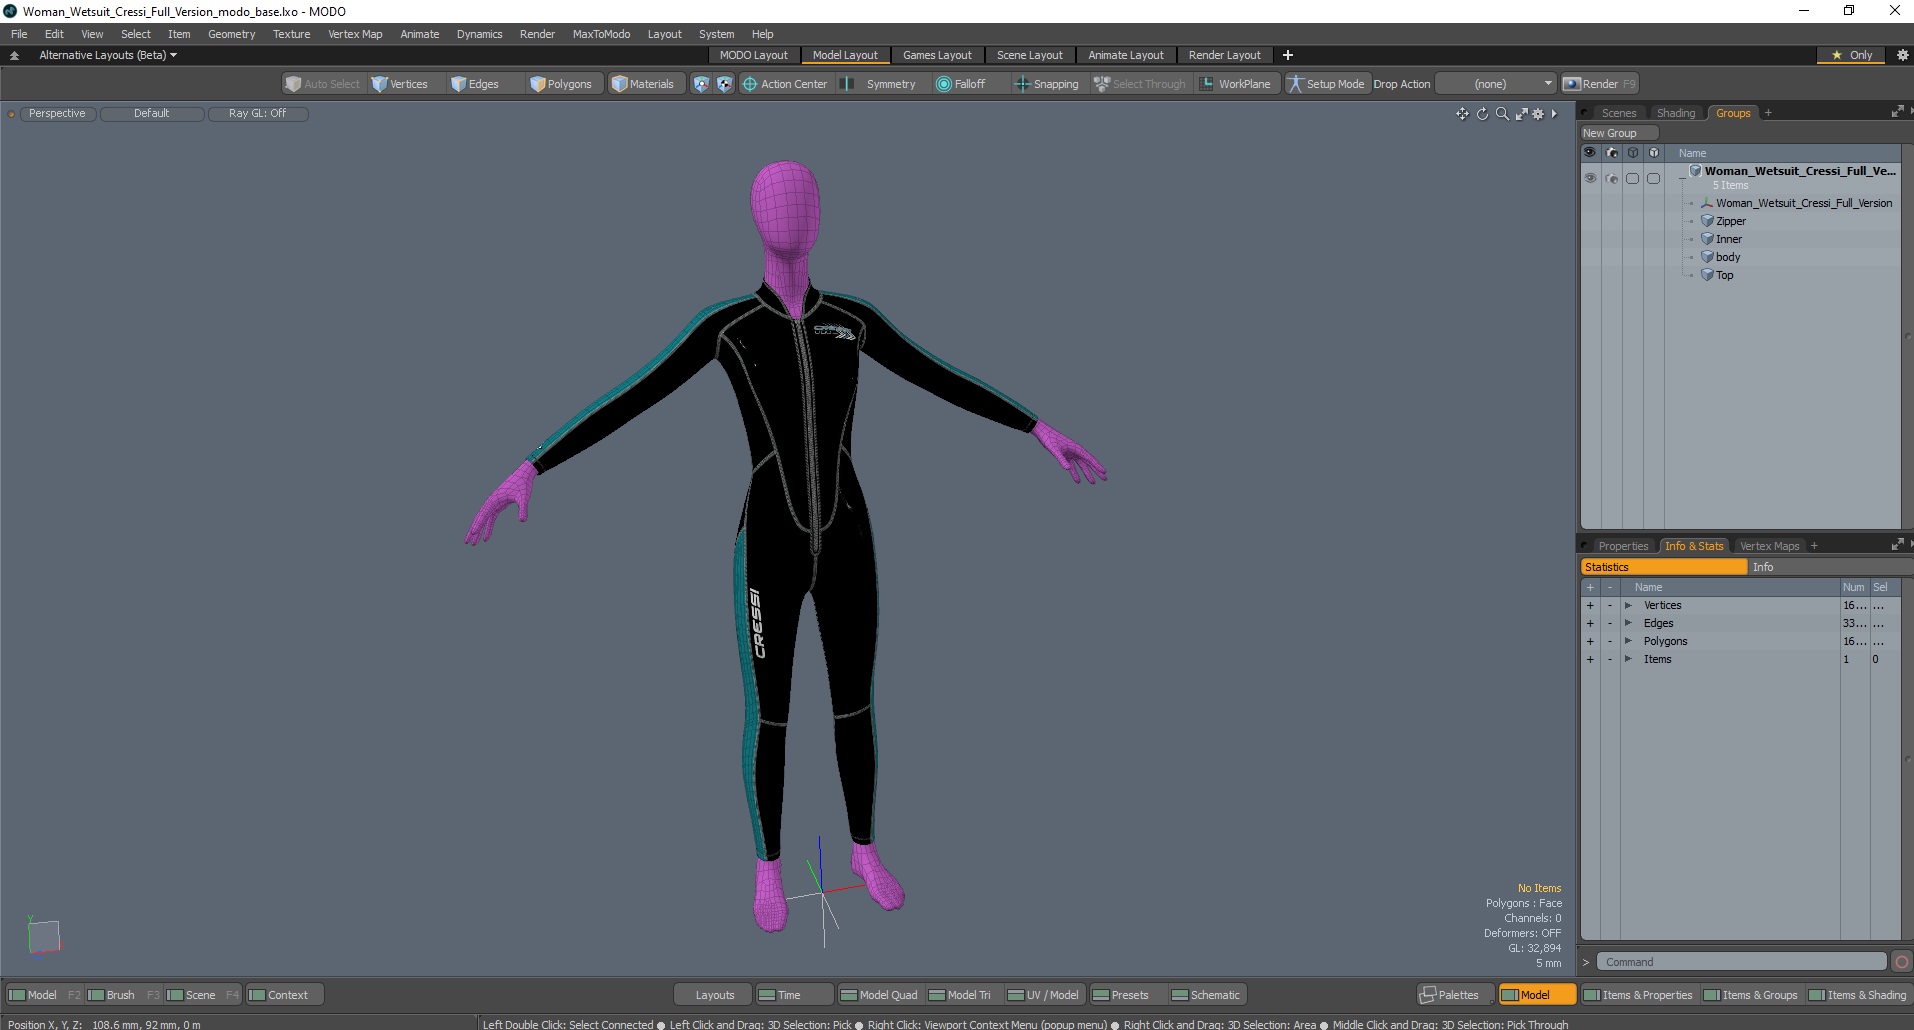Click viewport zoom magnifier icon
The height and width of the screenshot is (1030, 1914).
point(1501,114)
